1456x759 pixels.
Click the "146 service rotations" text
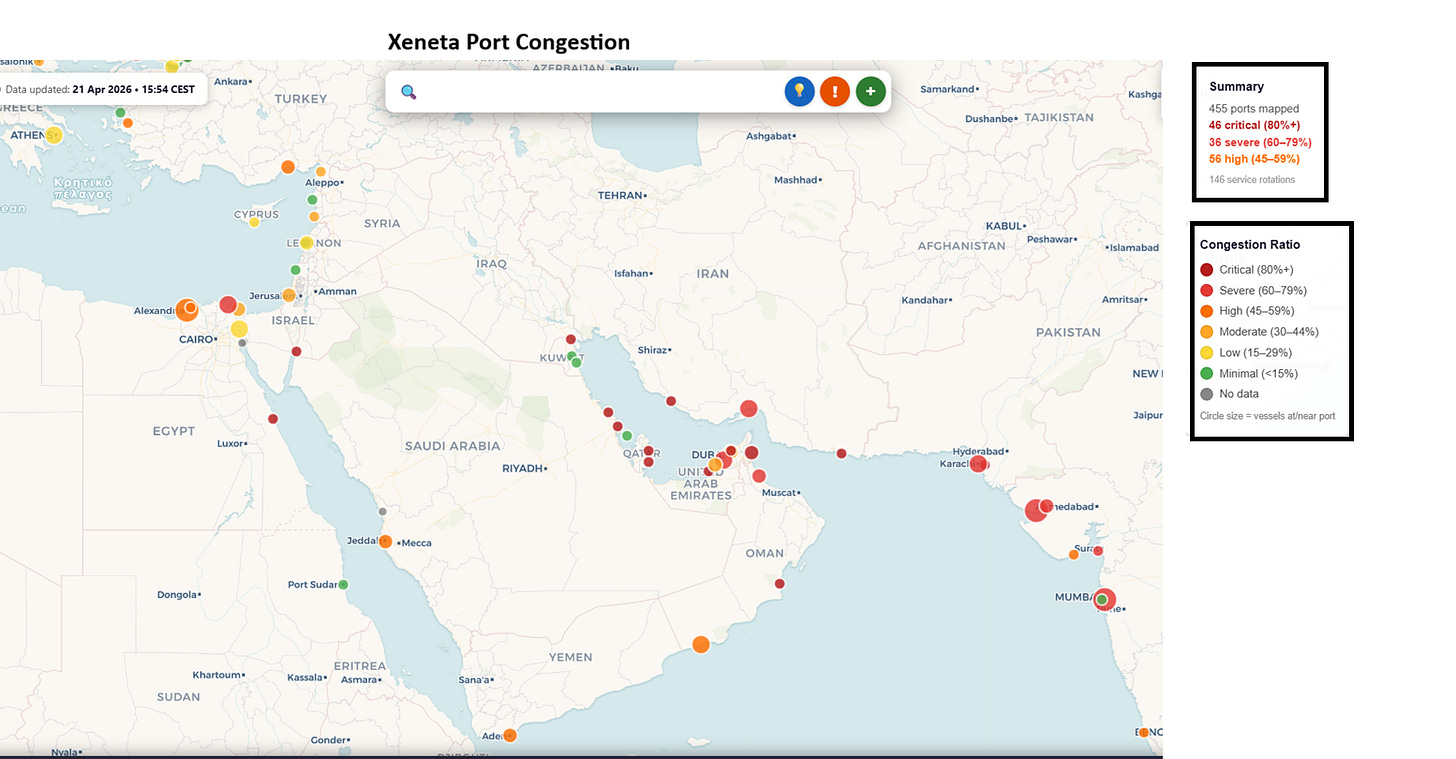pos(1252,180)
